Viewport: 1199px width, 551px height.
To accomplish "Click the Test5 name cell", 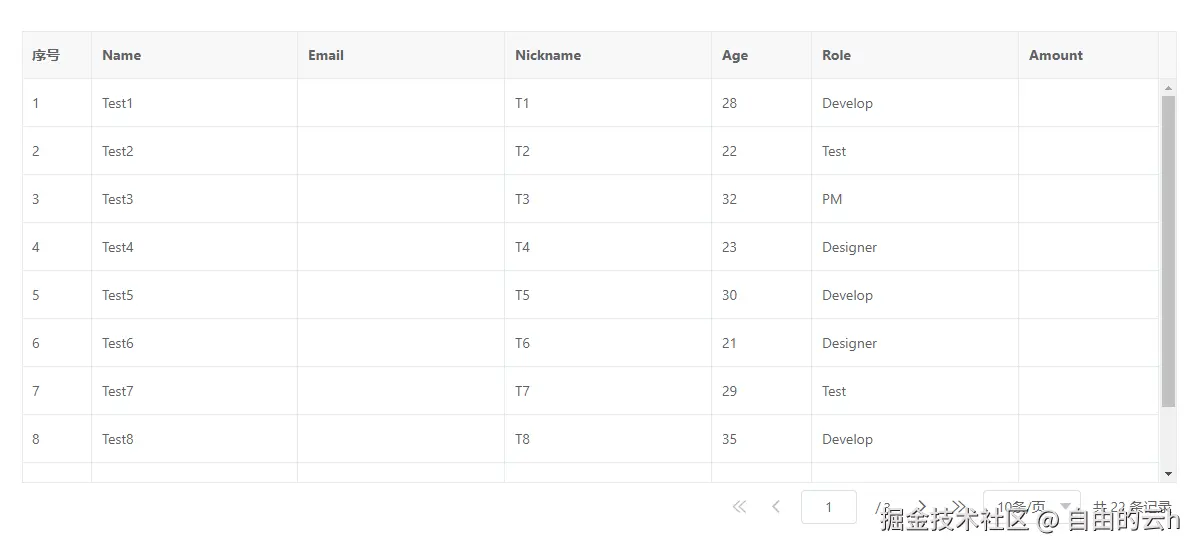I will [x=118, y=295].
